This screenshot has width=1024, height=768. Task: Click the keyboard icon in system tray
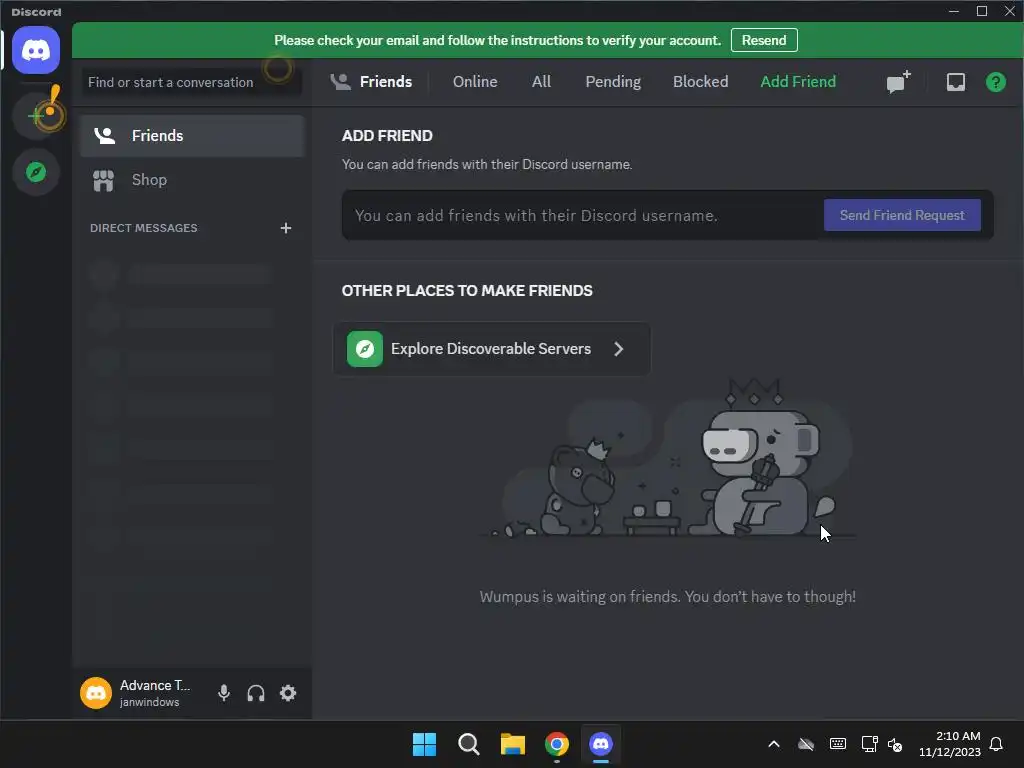tap(838, 744)
